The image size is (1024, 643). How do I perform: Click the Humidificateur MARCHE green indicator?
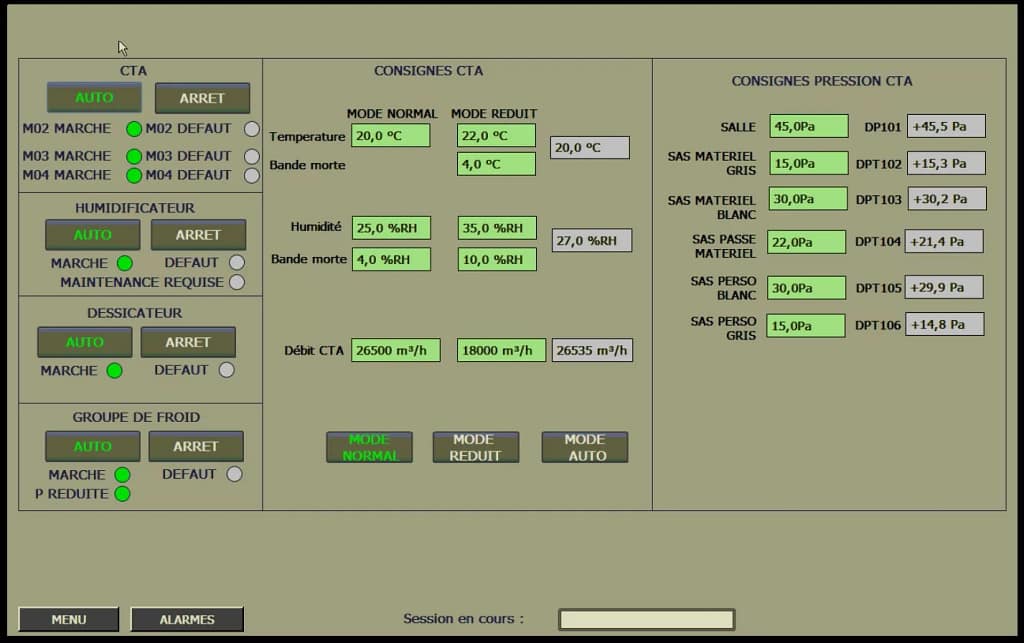pos(125,264)
